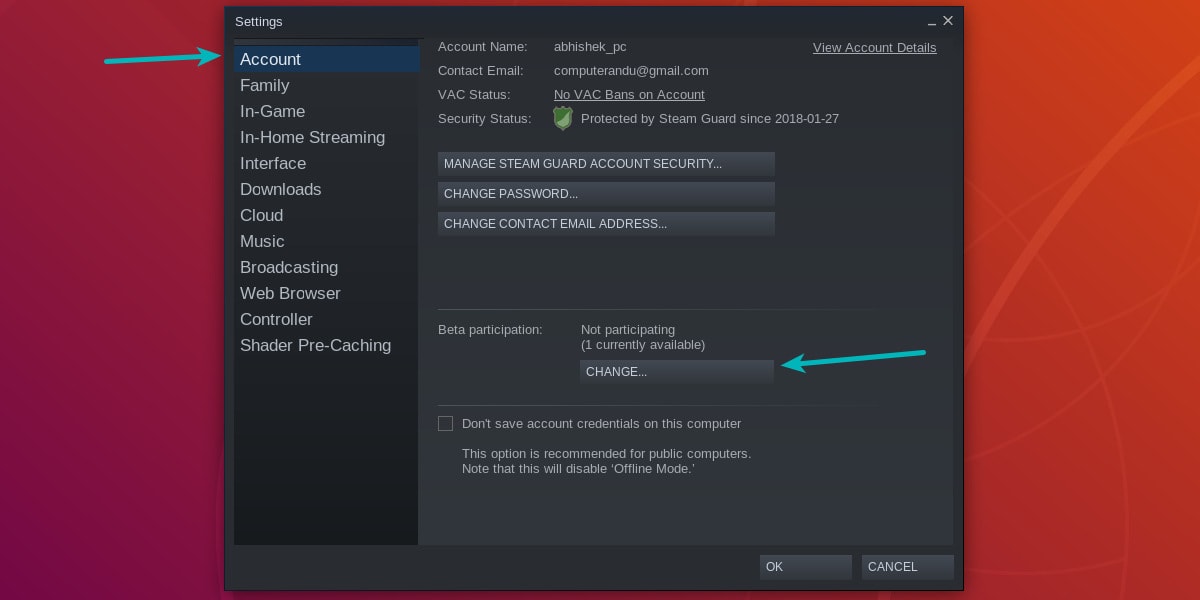Screen dimensions: 1200x600
Task: Select the Web Browser settings category
Action: (290, 293)
